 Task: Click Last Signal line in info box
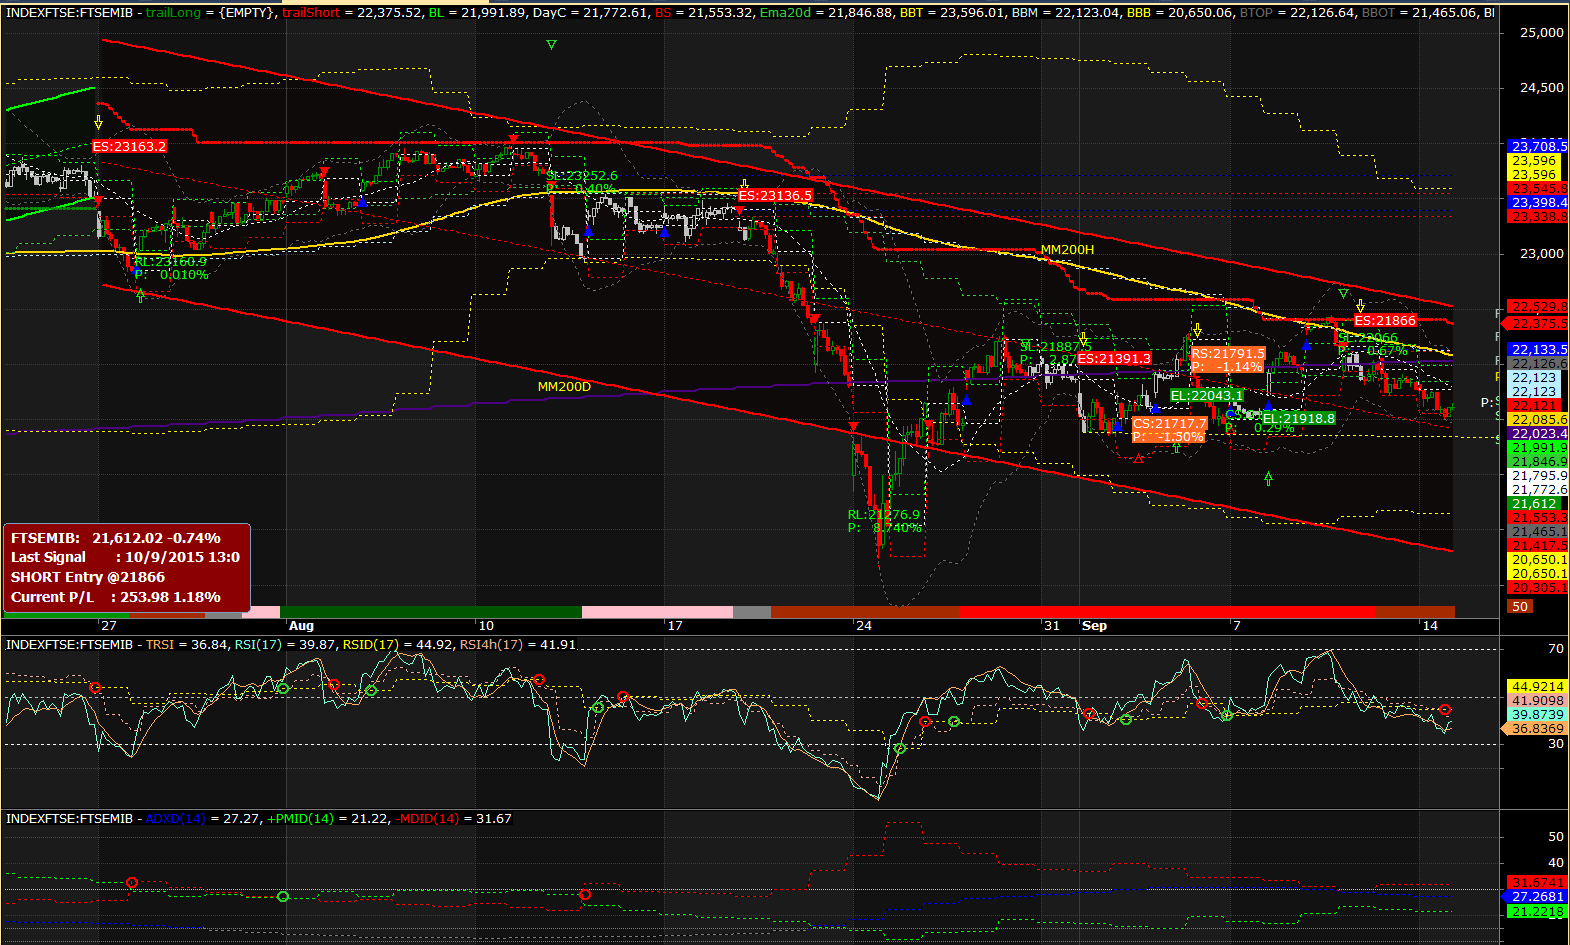point(125,557)
